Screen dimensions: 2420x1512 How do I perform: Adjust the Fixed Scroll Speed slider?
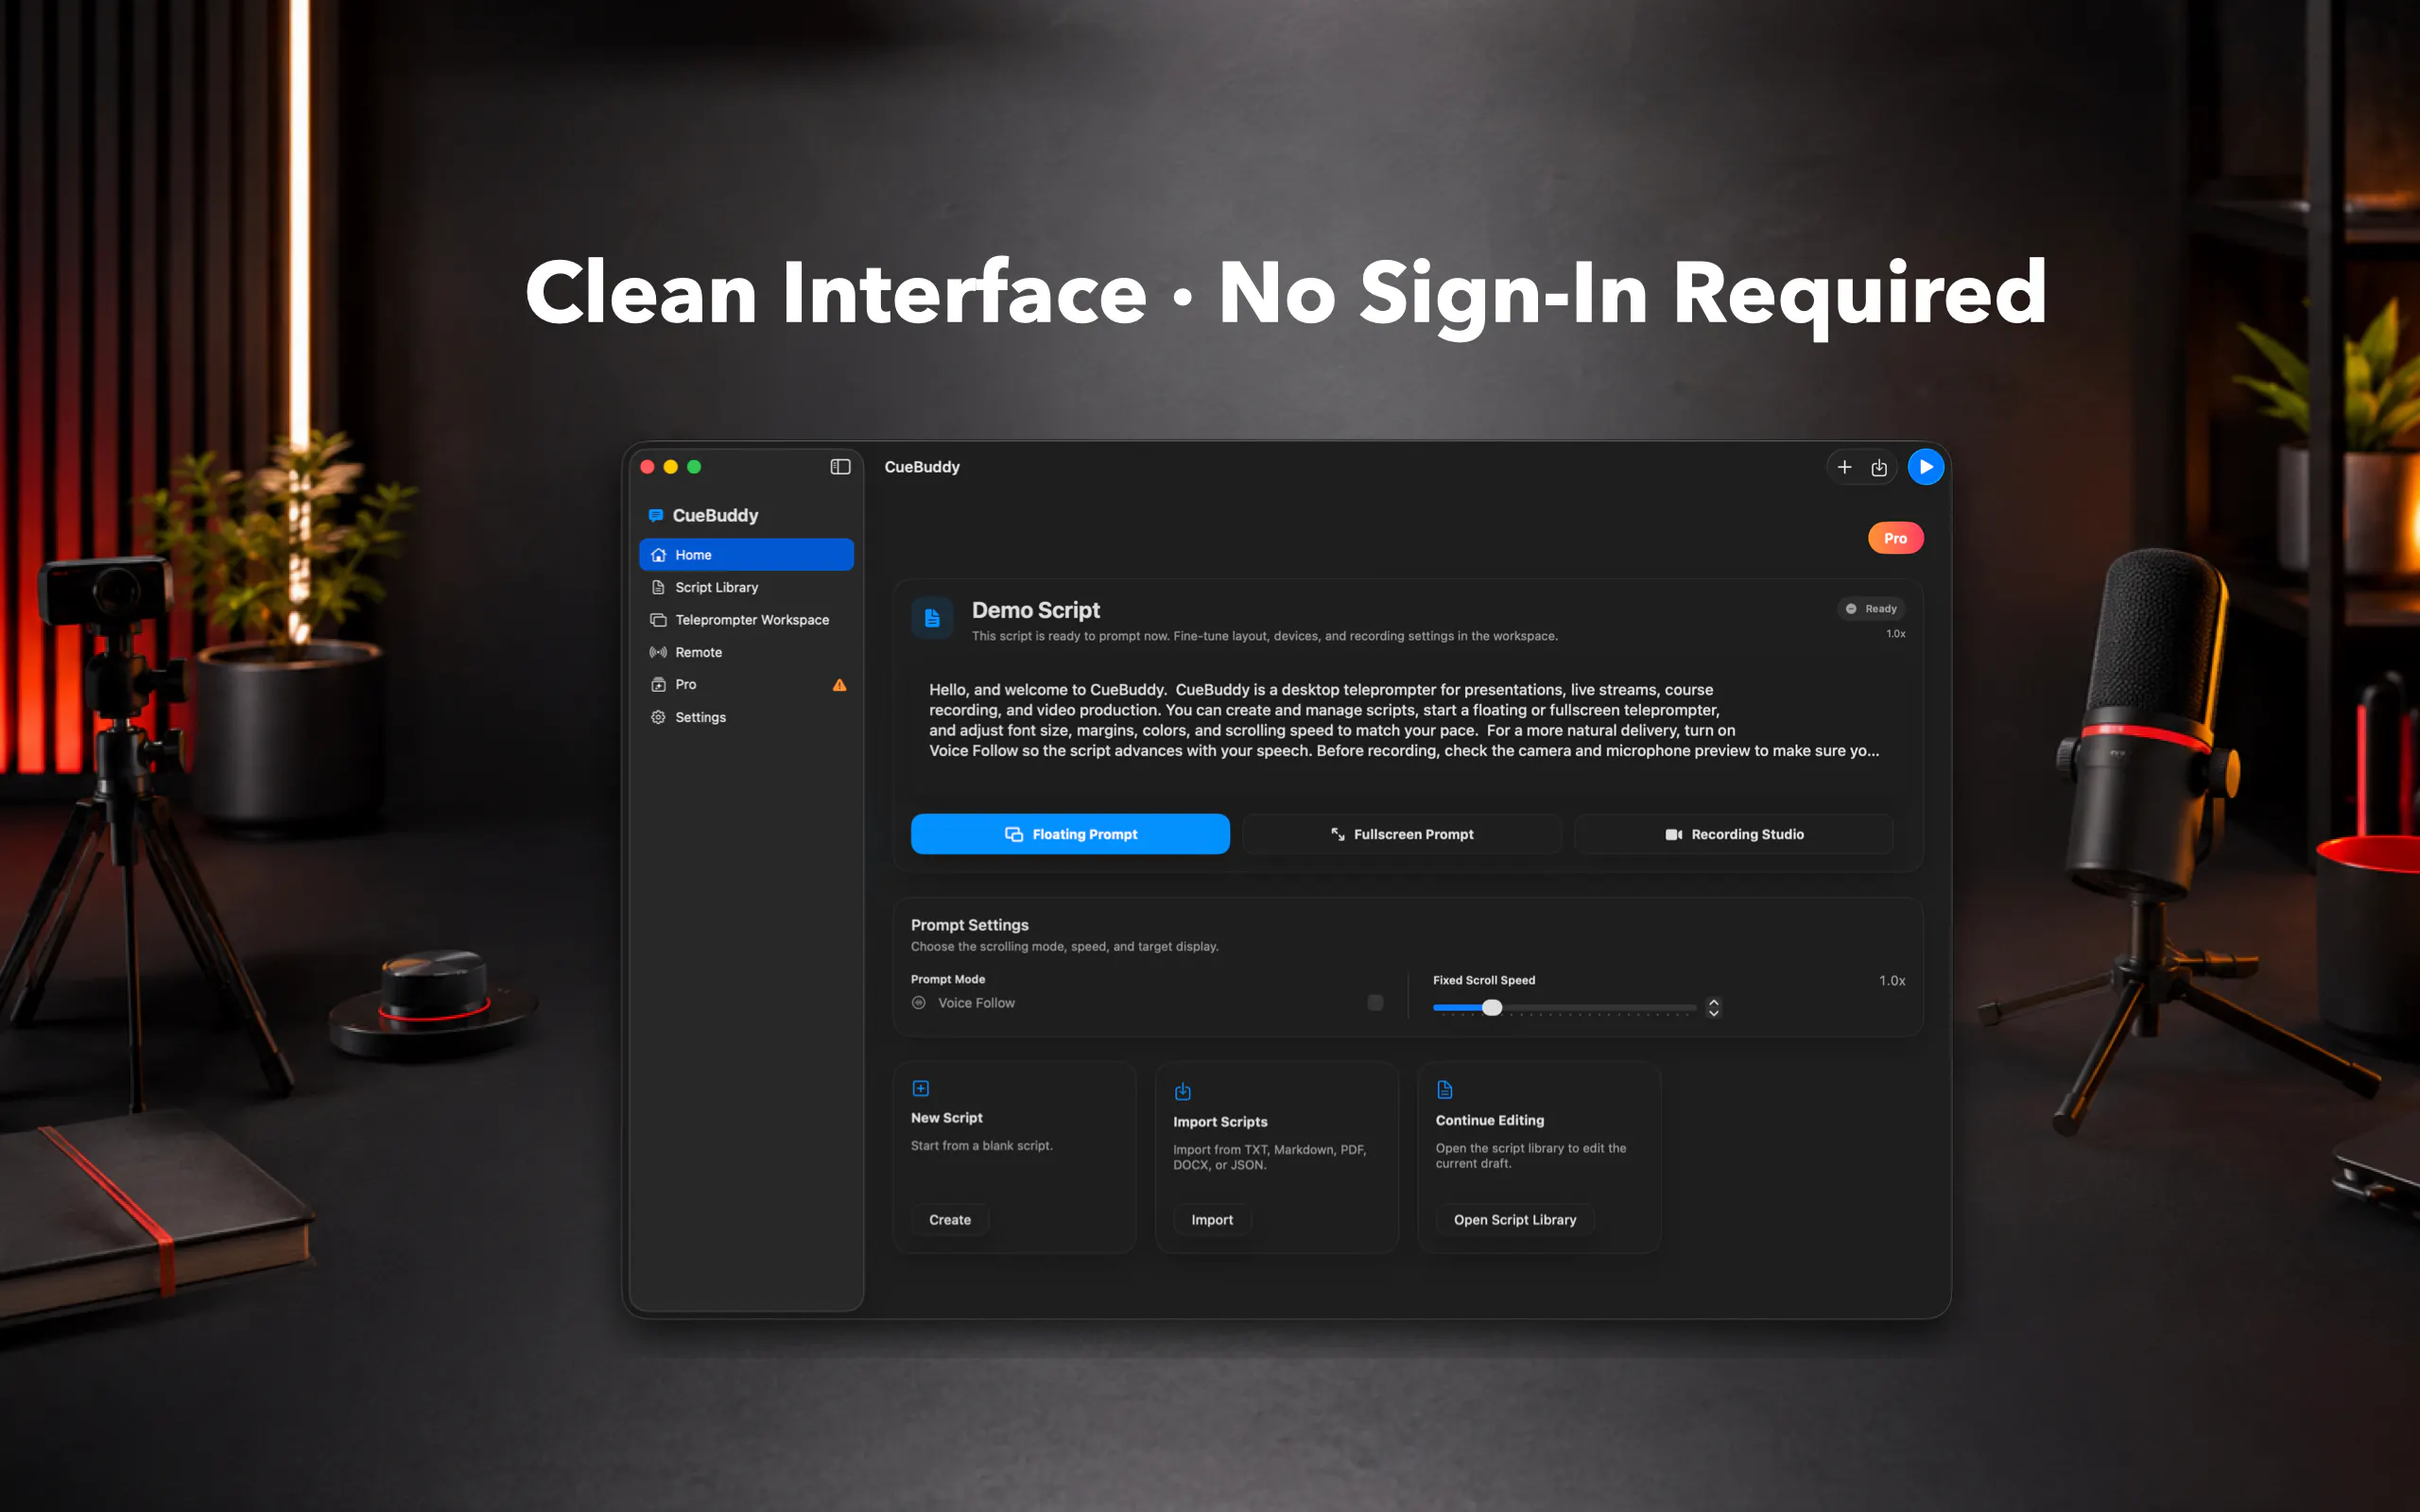pos(1565,1008)
